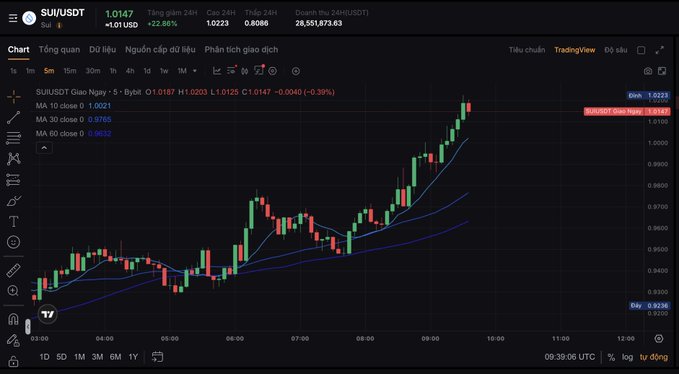Open the Phân tích giao dịch tab
The width and height of the screenshot is (679, 374).
[x=241, y=50]
